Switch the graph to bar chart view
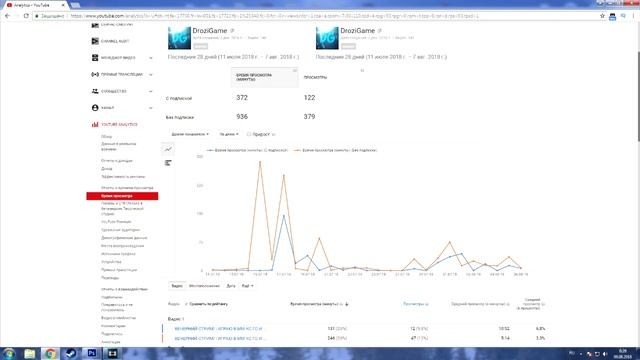The image size is (640, 360). (168, 163)
